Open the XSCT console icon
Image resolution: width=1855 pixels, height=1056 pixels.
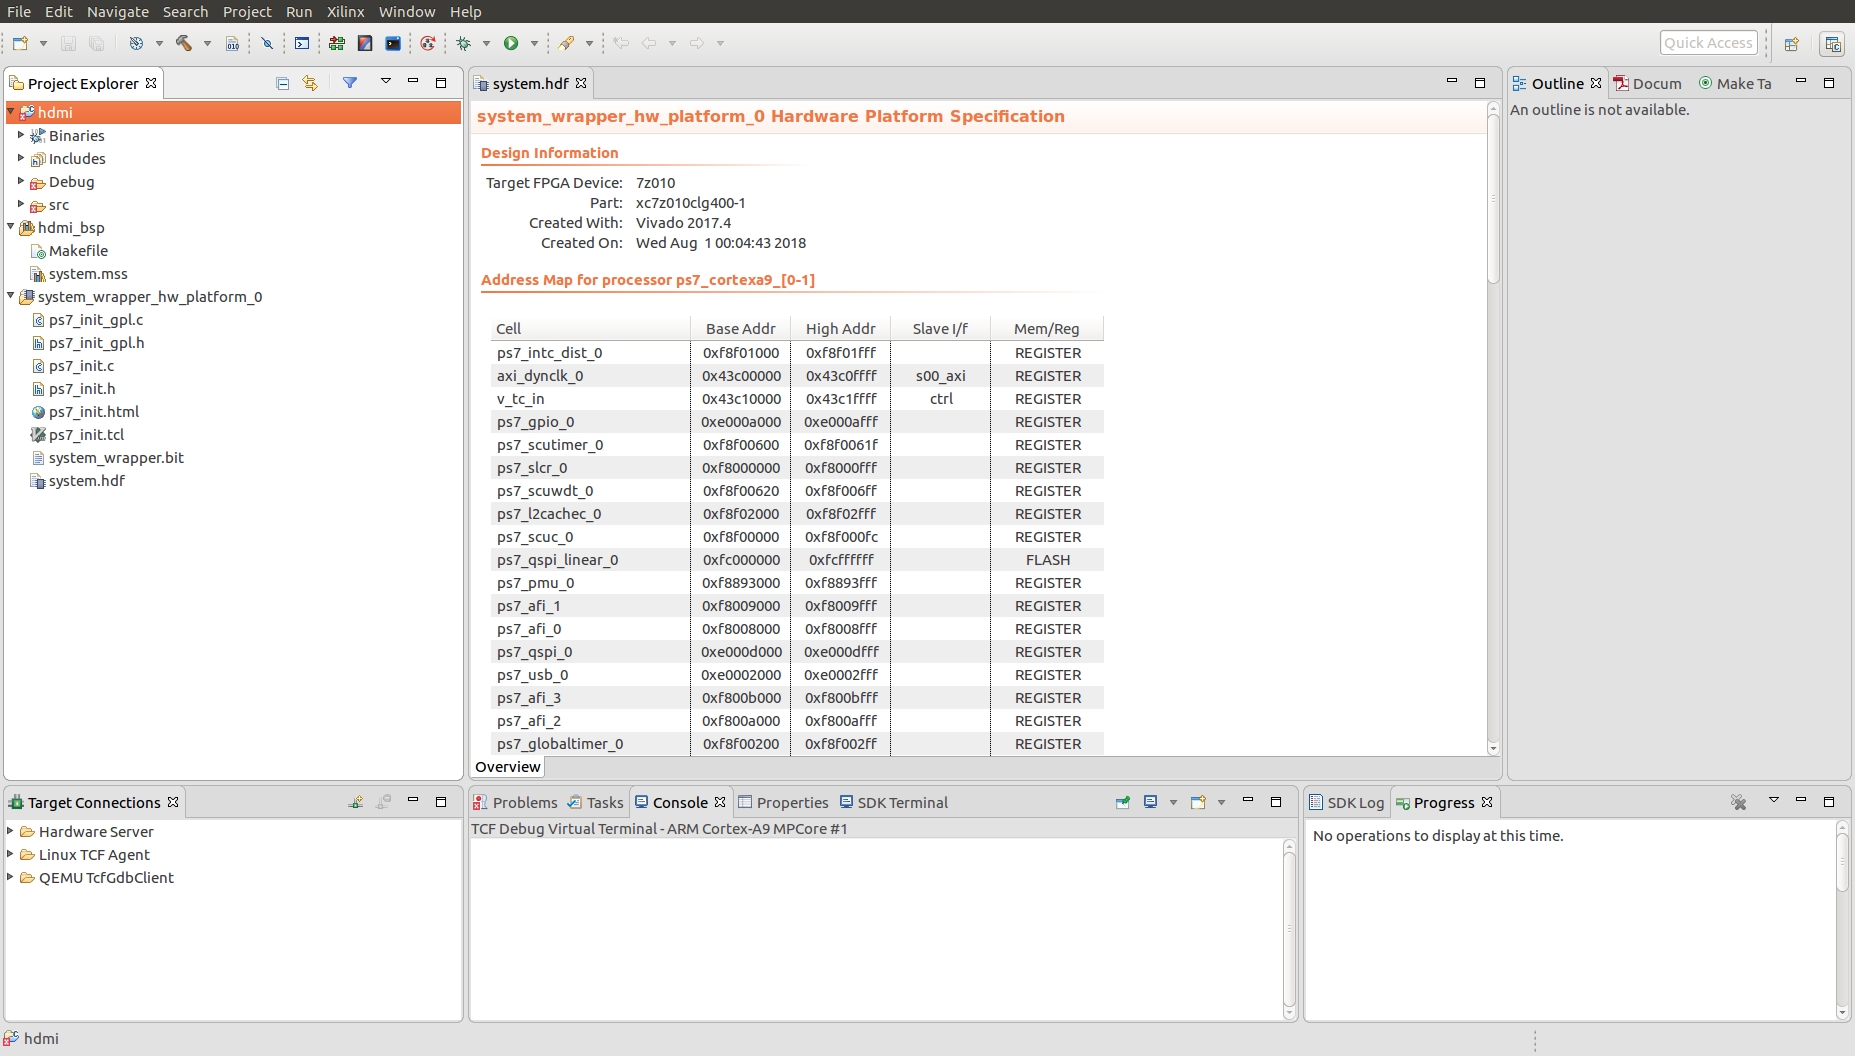(393, 43)
